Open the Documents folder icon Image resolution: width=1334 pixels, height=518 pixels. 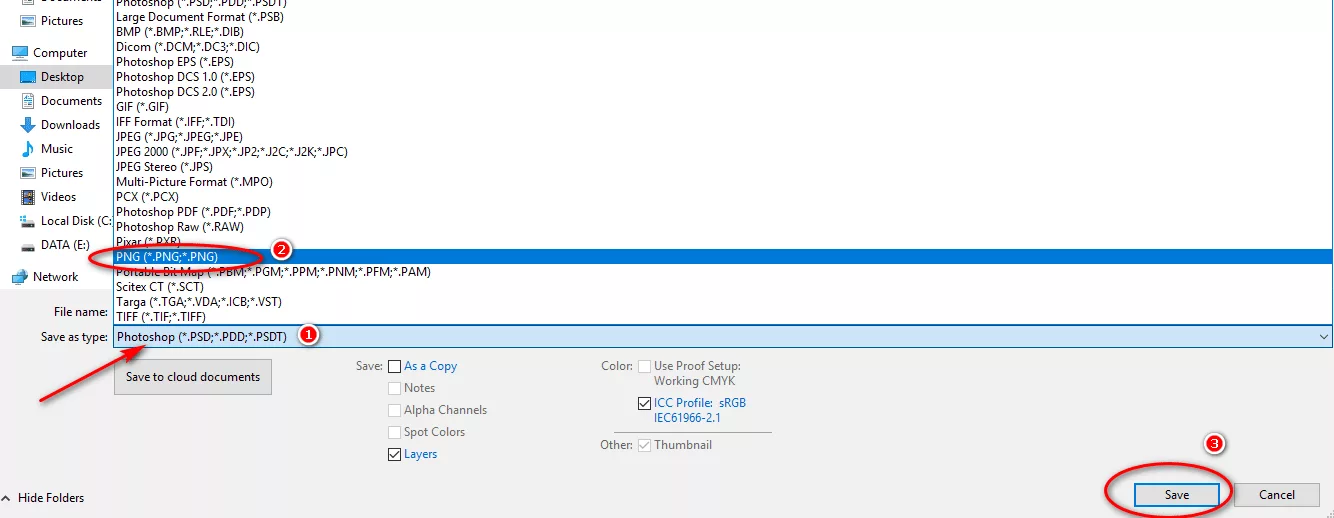[27, 101]
